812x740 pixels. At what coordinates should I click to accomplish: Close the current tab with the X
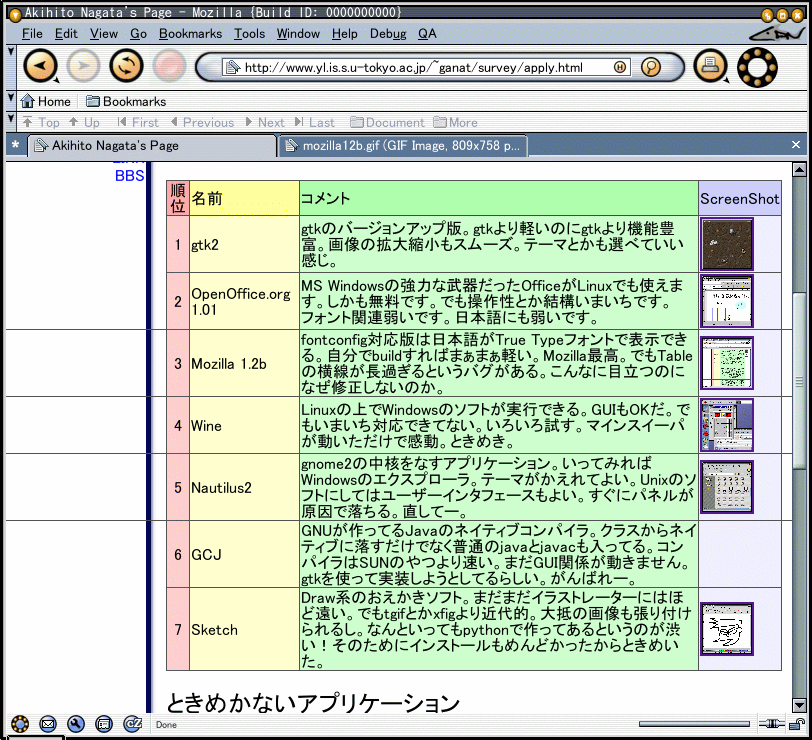coord(796,144)
